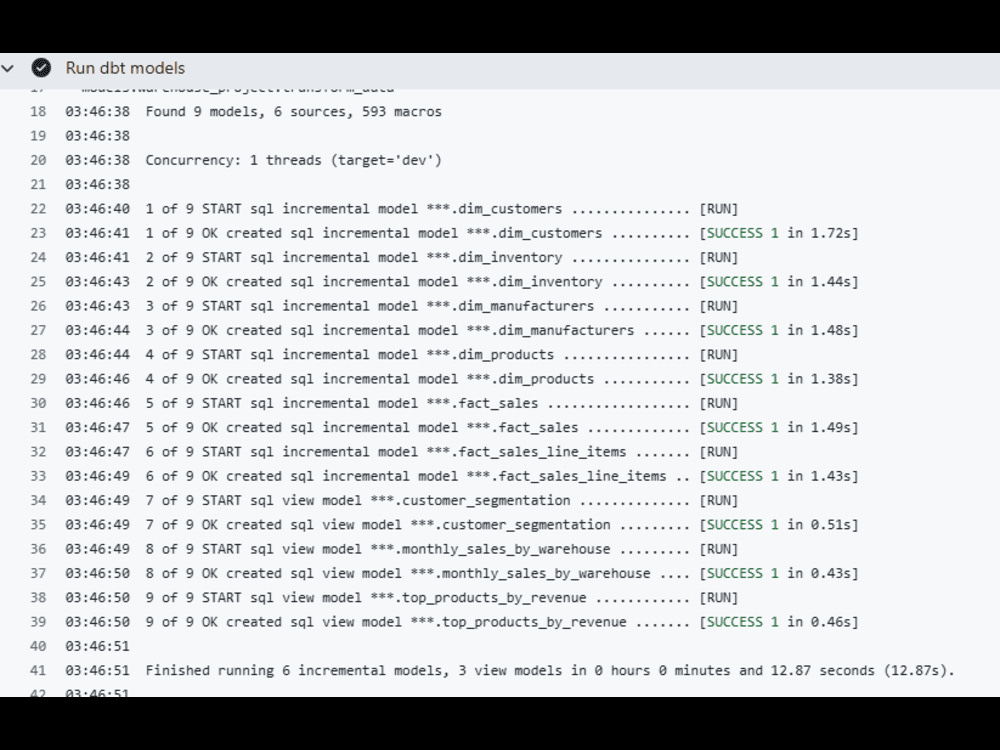The height and width of the screenshot is (750, 1000).
Task: Select the '6 of 9 START' fact_sales_line_items line
Action: tap(441, 452)
